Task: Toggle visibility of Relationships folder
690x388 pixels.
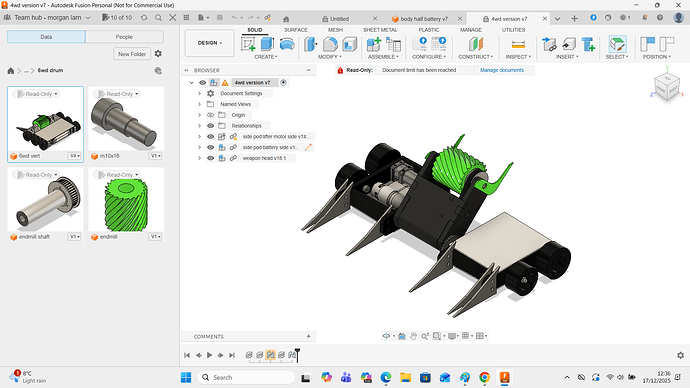Action: tap(210, 126)
